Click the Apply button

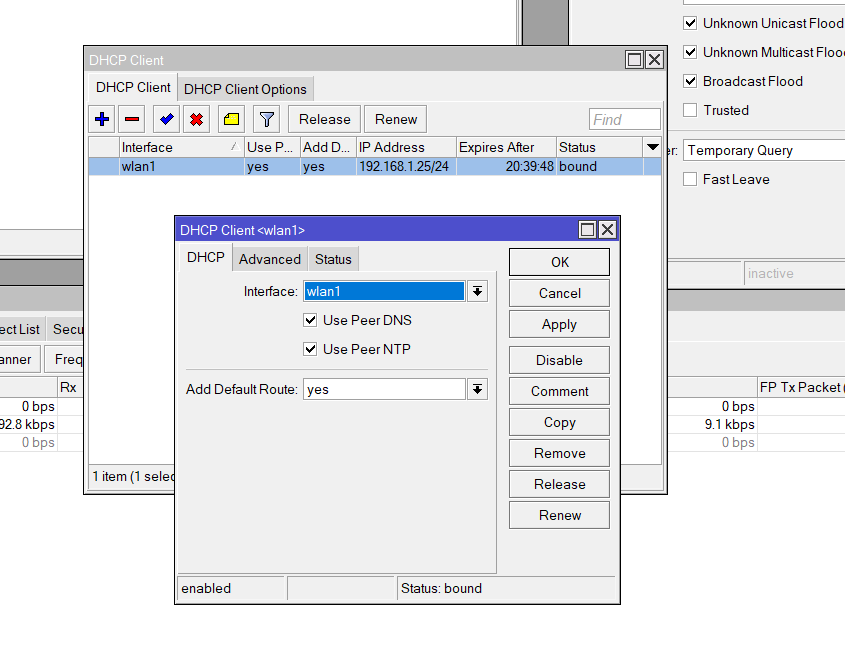click(x=559, y=324)
